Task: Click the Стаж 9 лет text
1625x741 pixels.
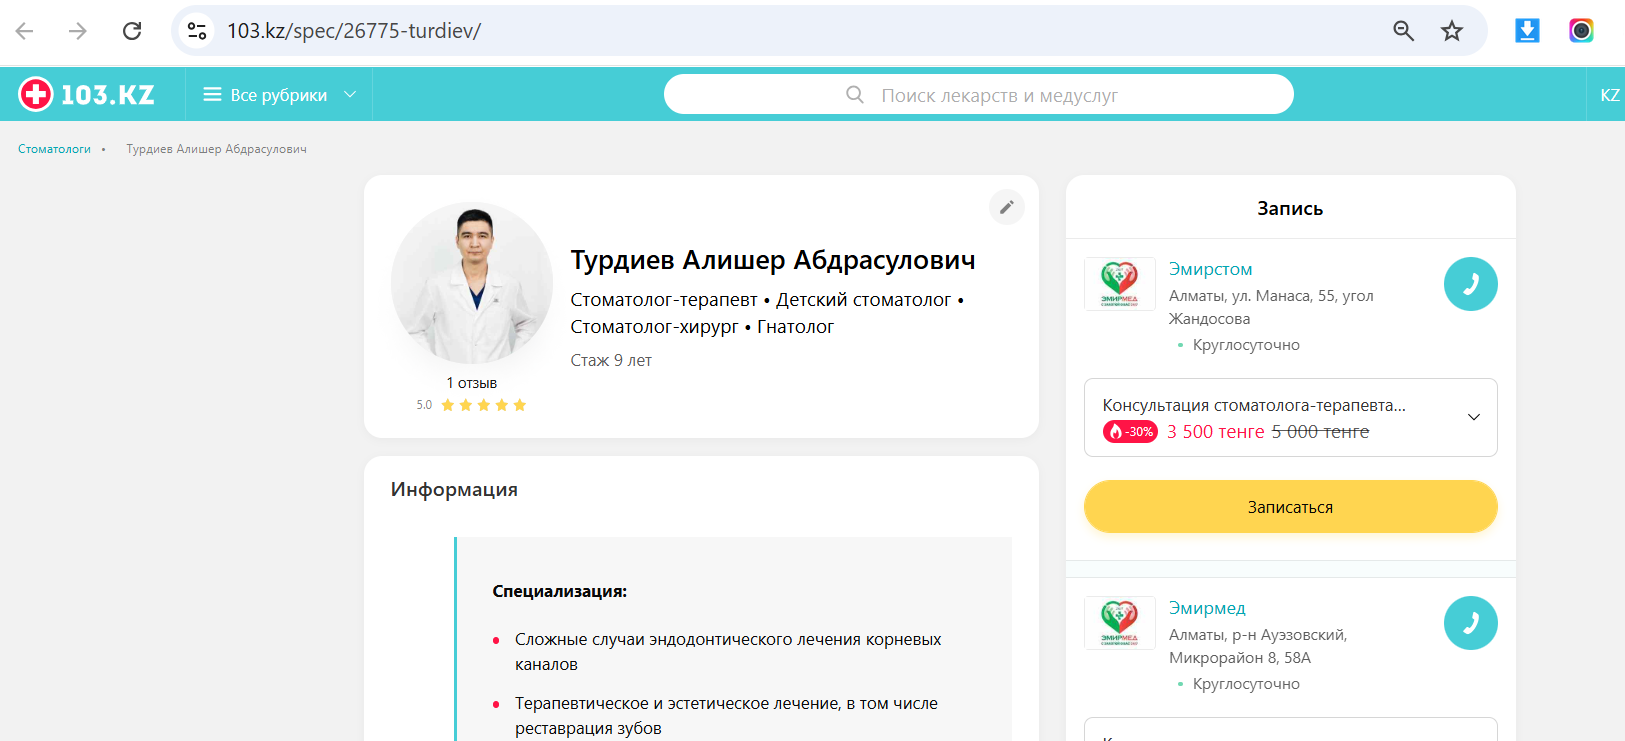Action: (x=611, y=360)
